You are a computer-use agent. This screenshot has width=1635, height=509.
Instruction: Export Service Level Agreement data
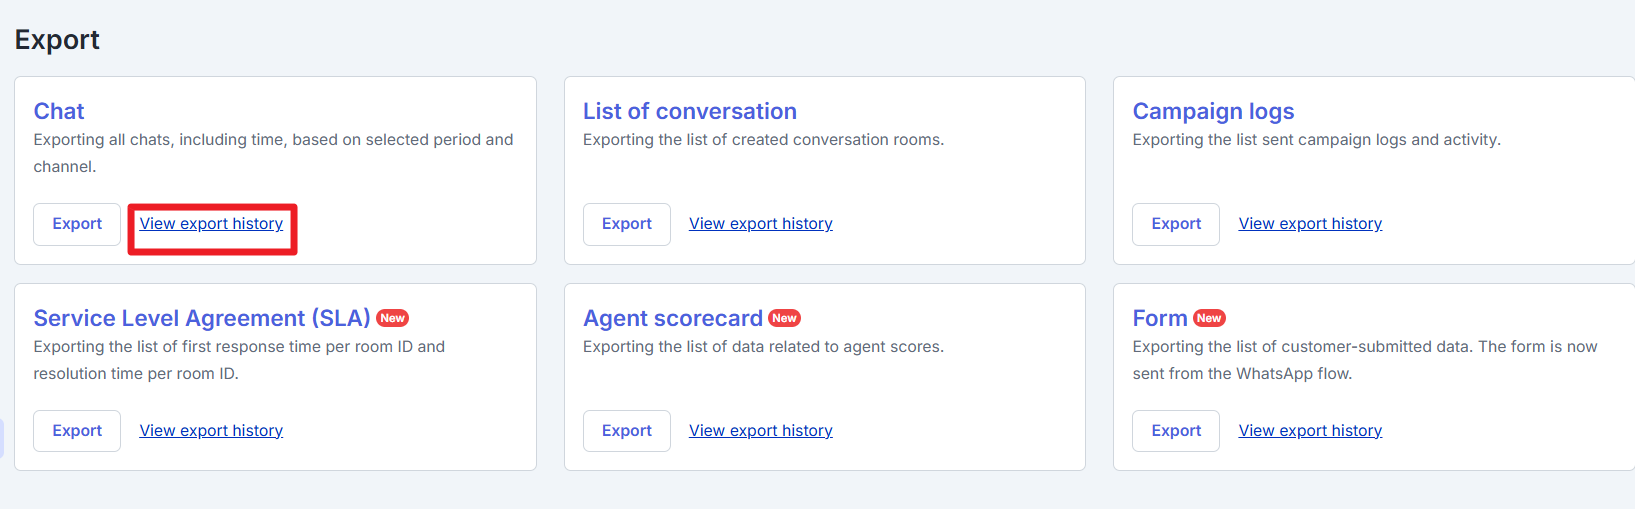pyautogui.click(x=77, y=431)
